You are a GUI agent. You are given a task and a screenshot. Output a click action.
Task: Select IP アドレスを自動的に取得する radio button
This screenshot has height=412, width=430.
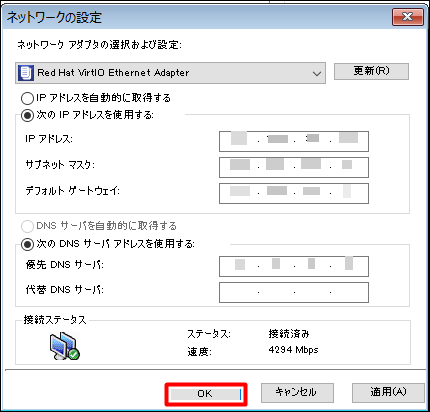pos(27,98)
